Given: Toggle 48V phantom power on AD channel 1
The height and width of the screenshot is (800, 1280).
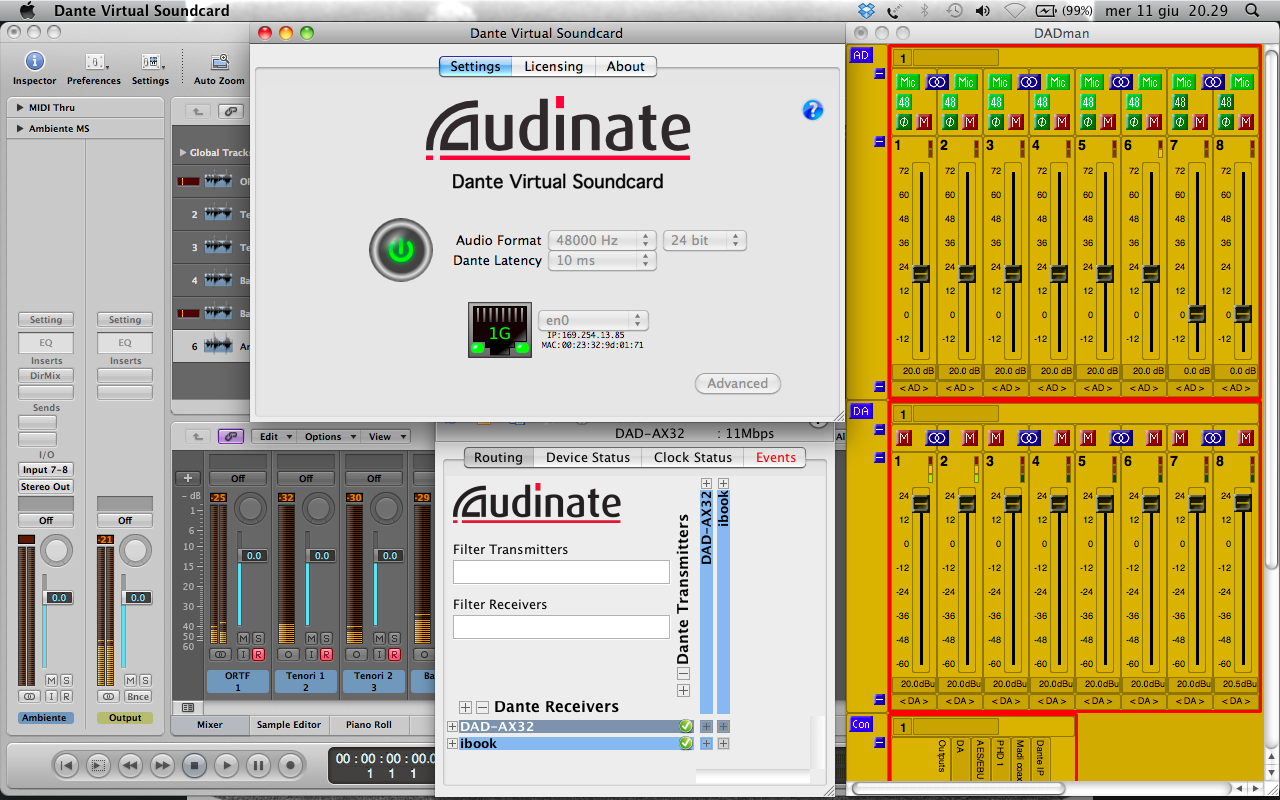Looking at the screenshot, I should 903,102.
